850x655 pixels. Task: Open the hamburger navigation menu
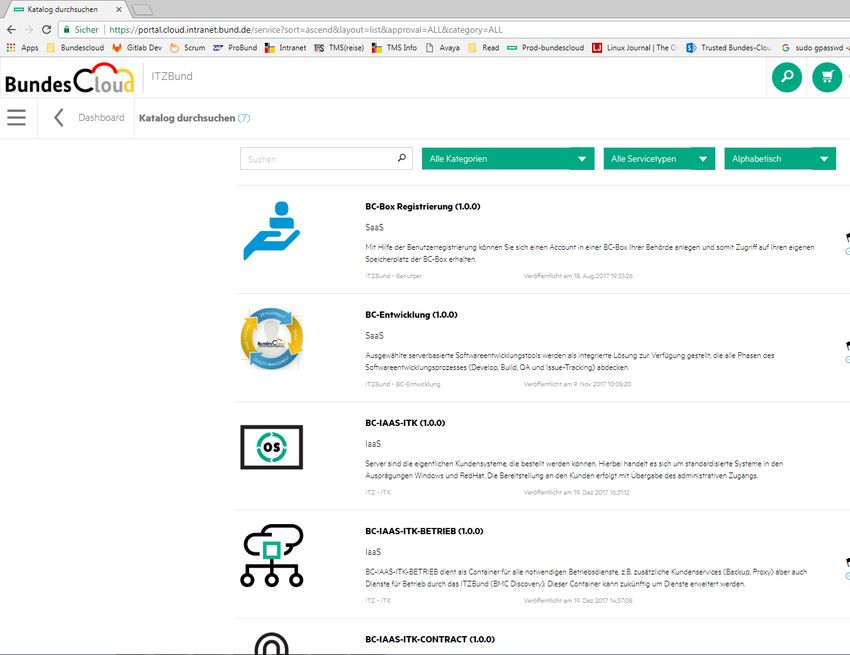click(16, 117)
